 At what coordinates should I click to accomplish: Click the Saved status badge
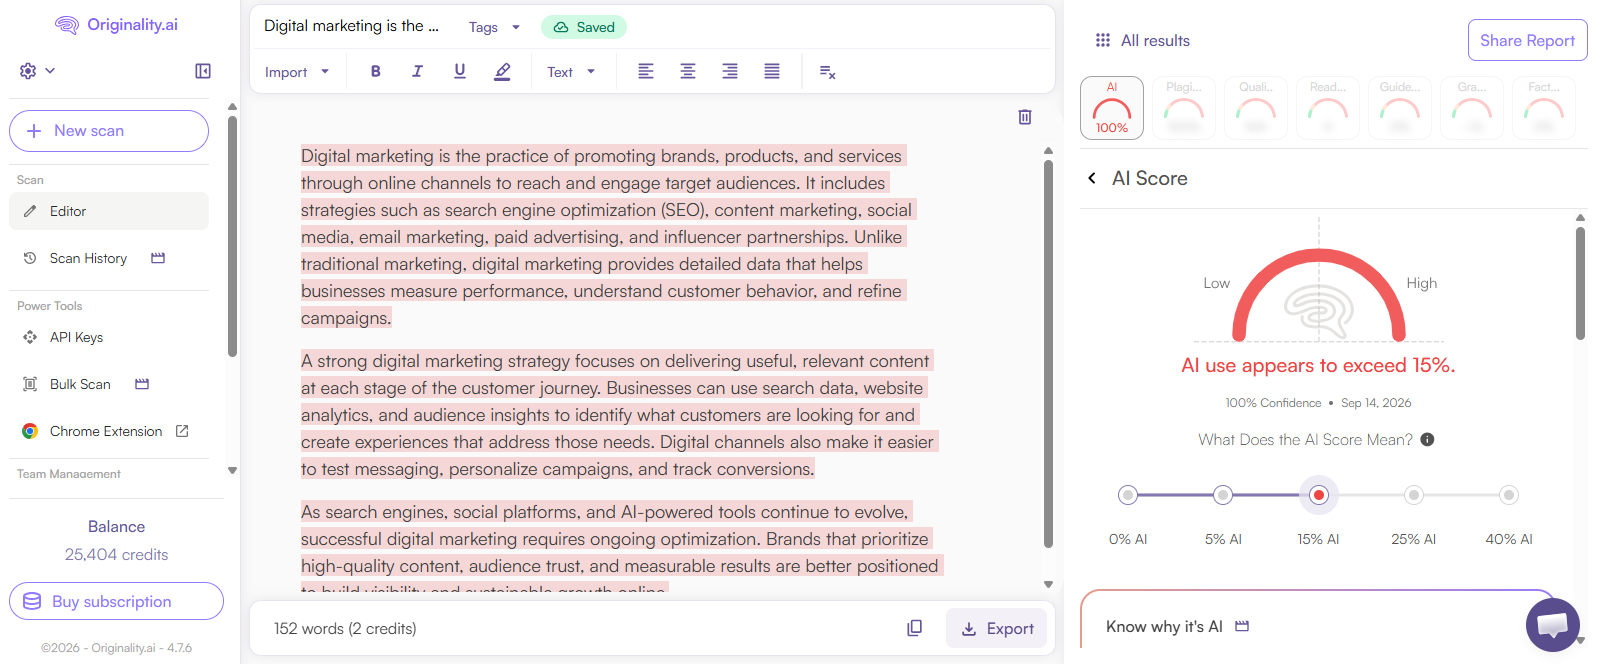pos(584,27)
